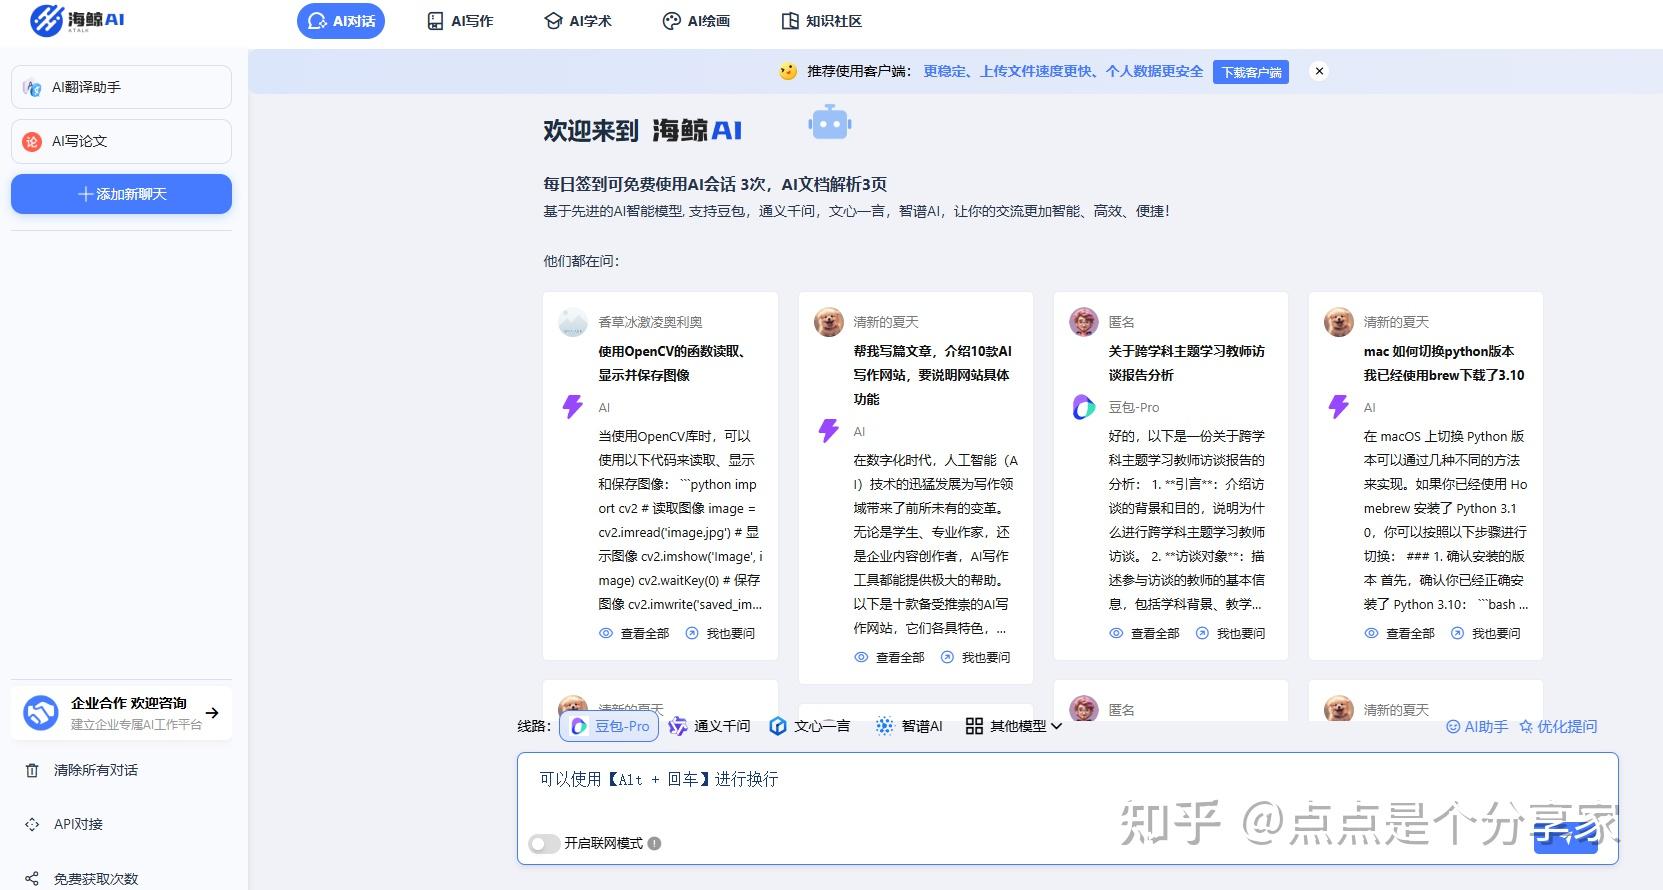Click the emoji icon in the banner
This screenshot has height=890, width=1663.
coord(788,71)
